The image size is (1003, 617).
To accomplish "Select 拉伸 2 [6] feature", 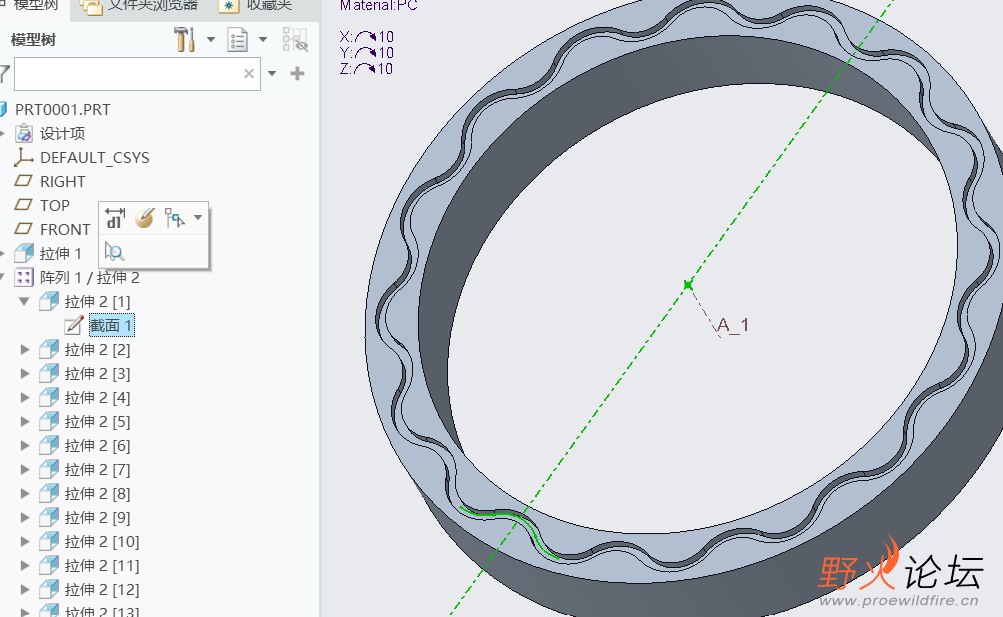I will coord(97,446).
